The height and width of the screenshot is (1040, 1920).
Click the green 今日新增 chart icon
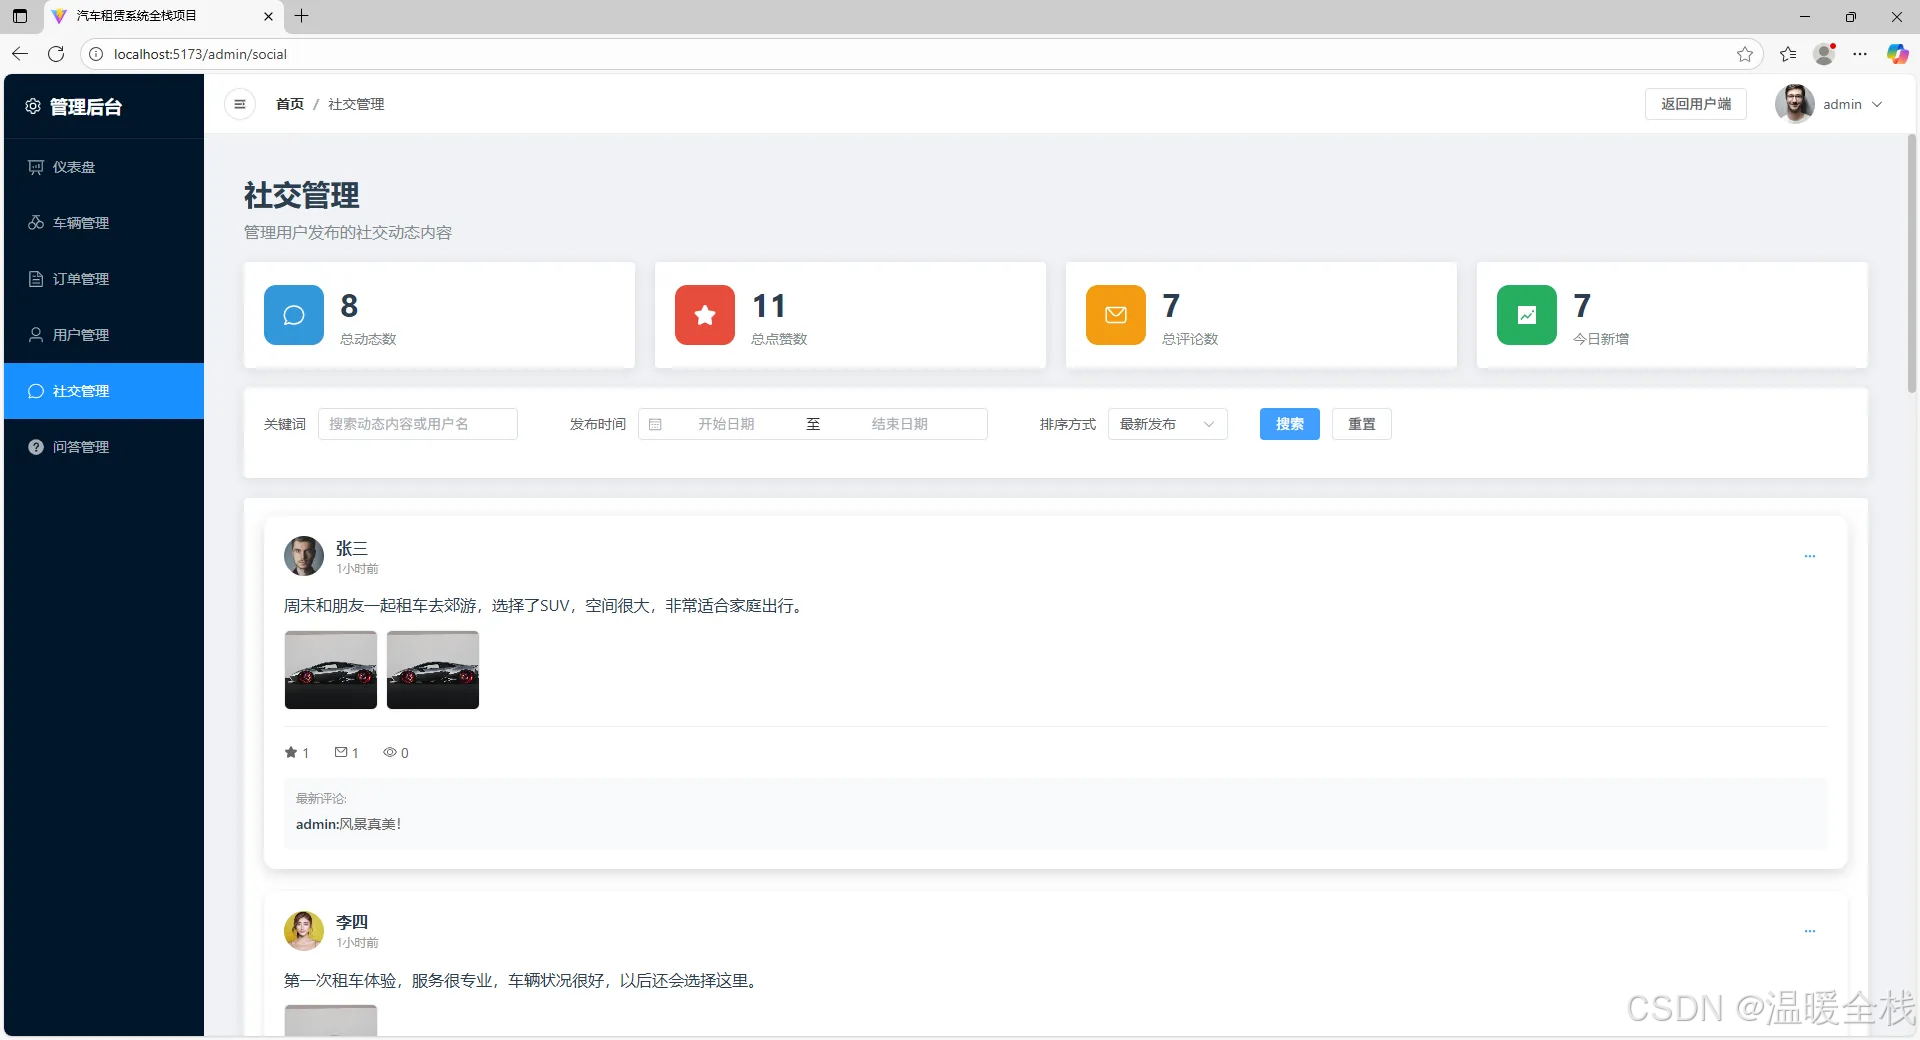coord(1527,315)
